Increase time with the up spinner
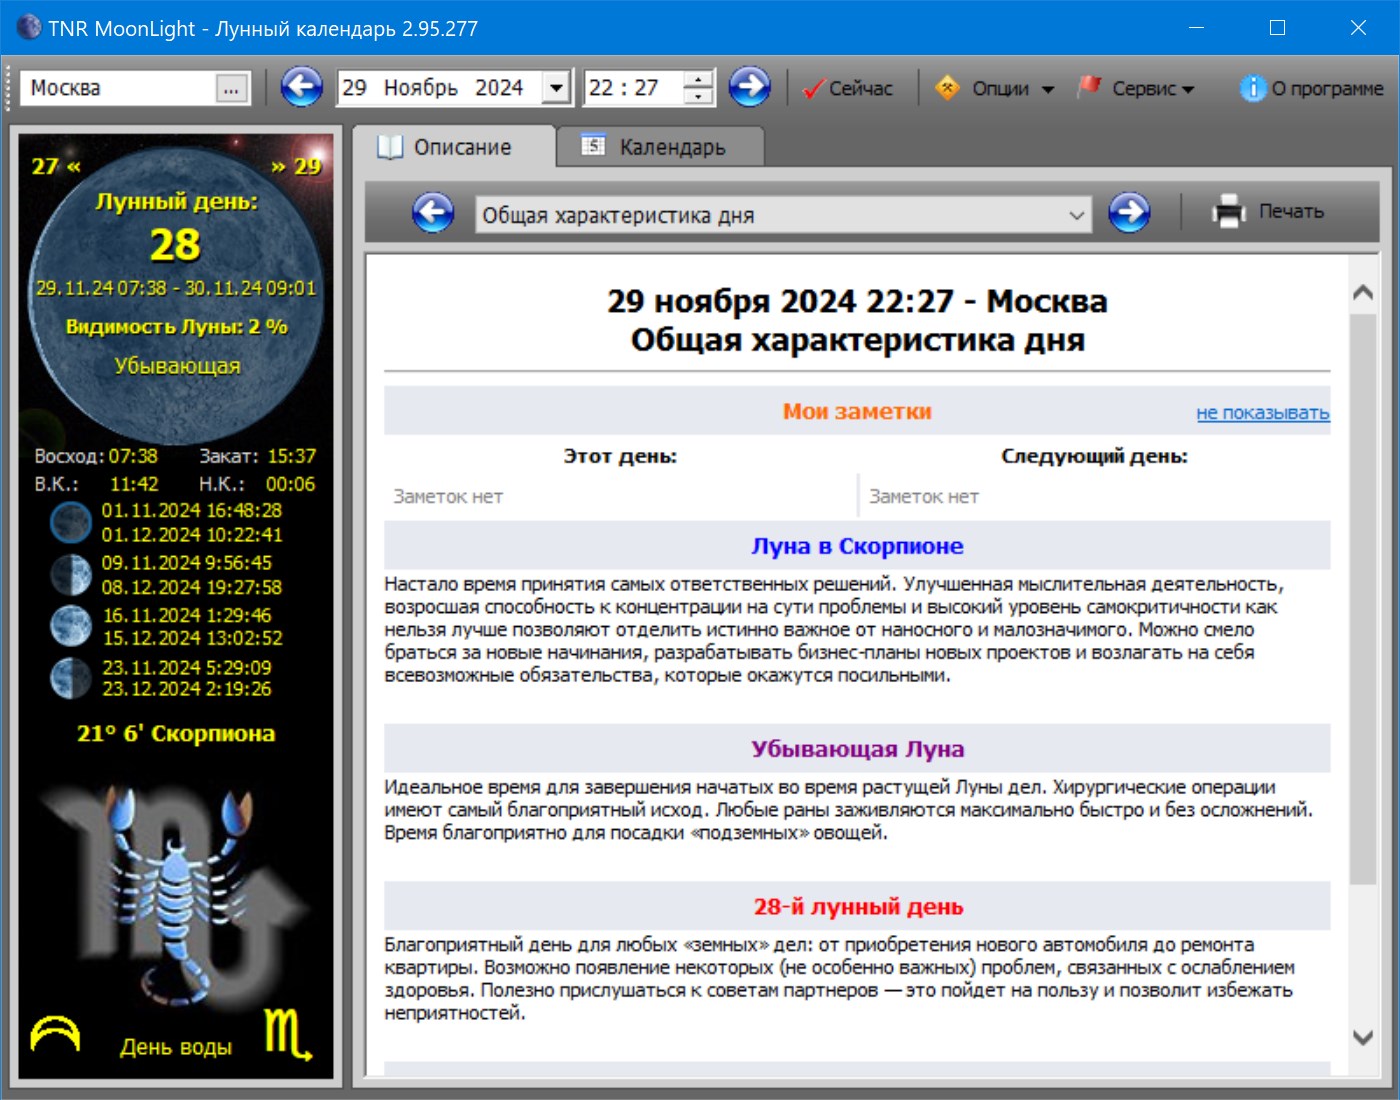 (x=698, y=79)
